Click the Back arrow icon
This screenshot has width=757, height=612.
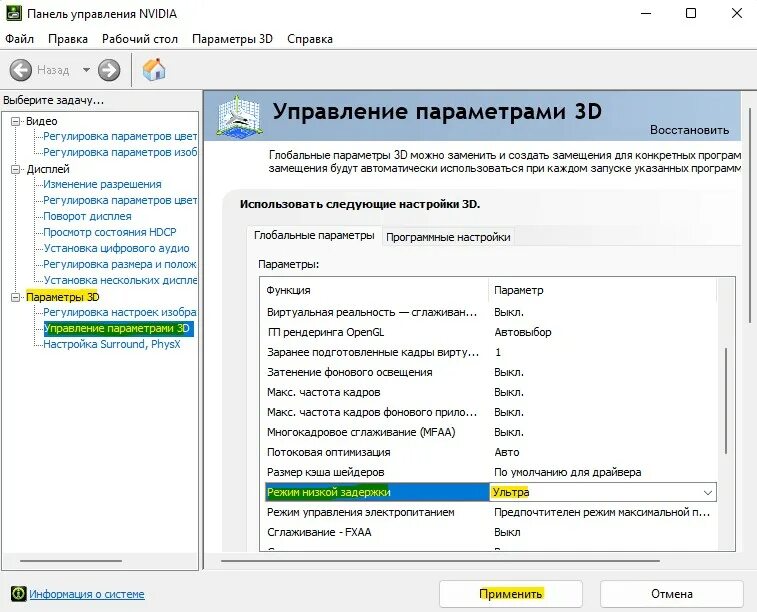pyautogui.click(x=20, y=70)
